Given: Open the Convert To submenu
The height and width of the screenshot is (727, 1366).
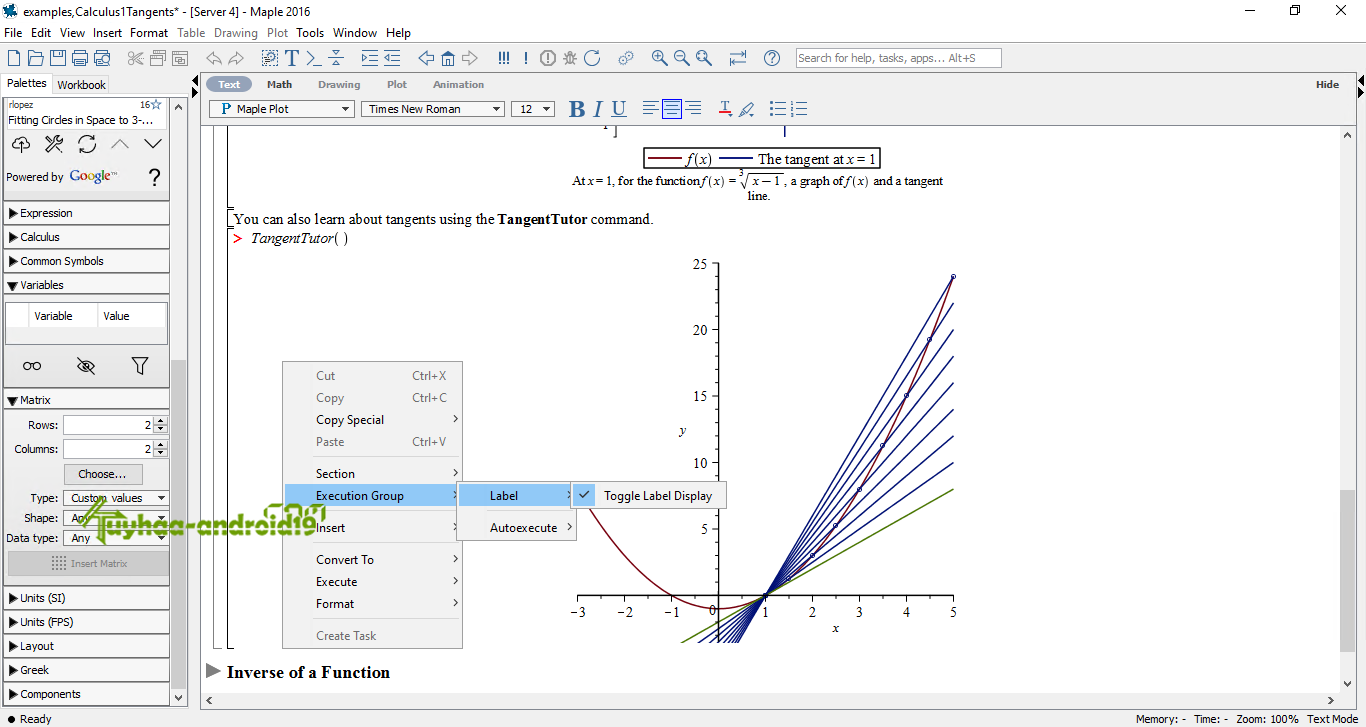Looking at the screenshot, I should coord(371,560).
